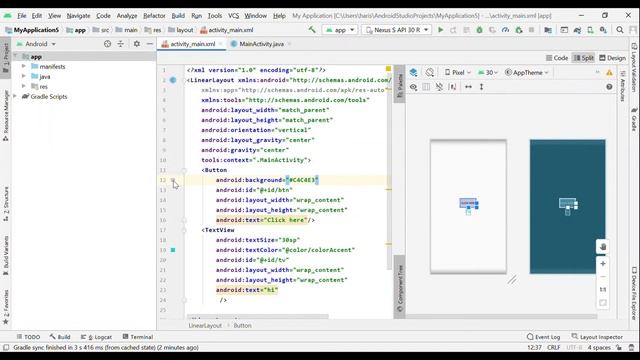Expand Gradle Scripts node
640x360 pixels.
click(x=15, y=96)
